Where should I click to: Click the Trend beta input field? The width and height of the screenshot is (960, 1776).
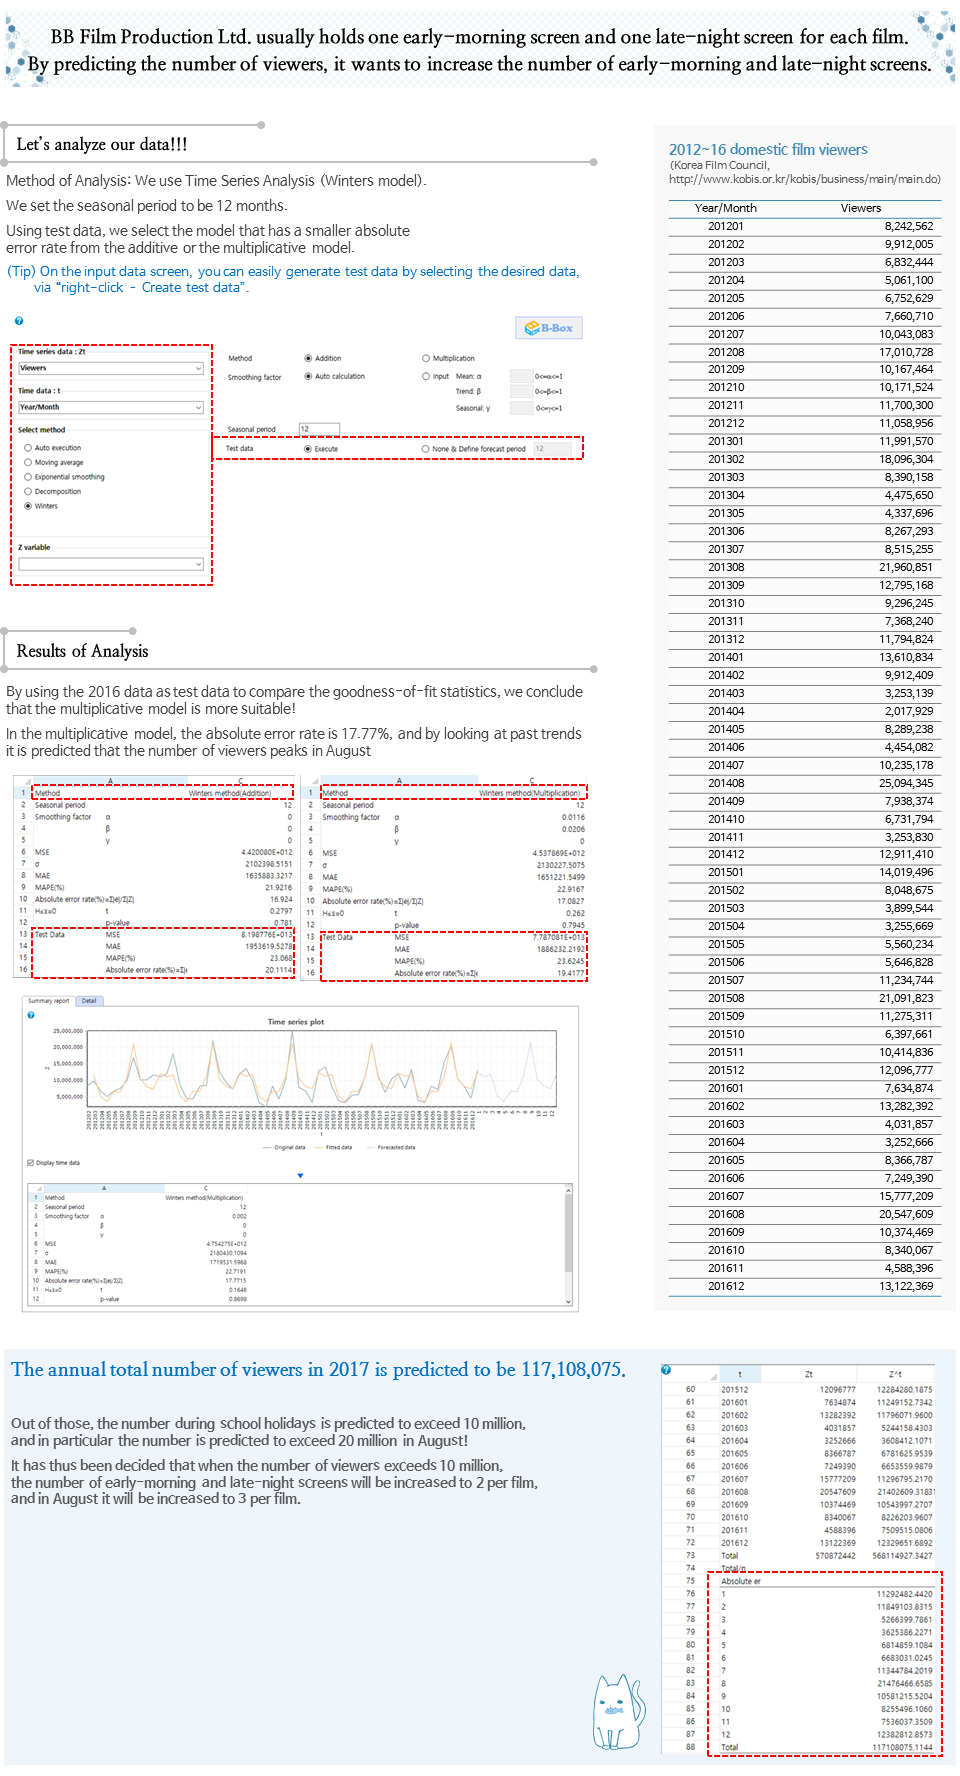pos(521,391)
